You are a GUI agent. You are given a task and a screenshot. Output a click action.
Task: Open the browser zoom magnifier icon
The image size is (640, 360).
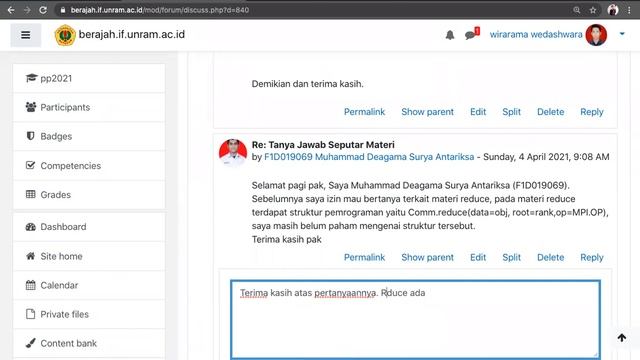(x=576, y=10)
